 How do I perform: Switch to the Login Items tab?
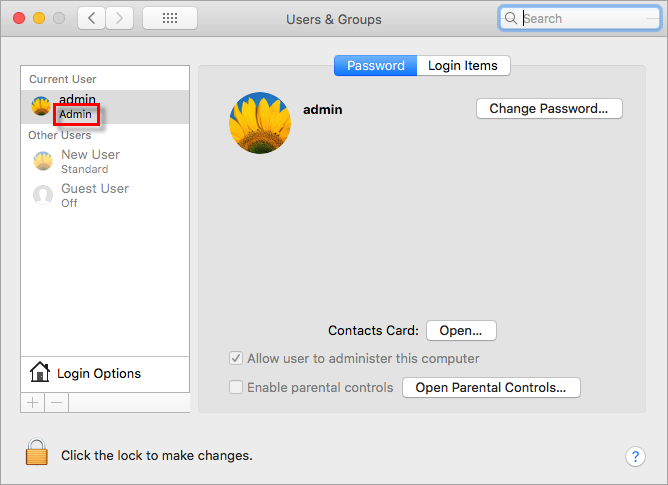click(x=463, y=66)
